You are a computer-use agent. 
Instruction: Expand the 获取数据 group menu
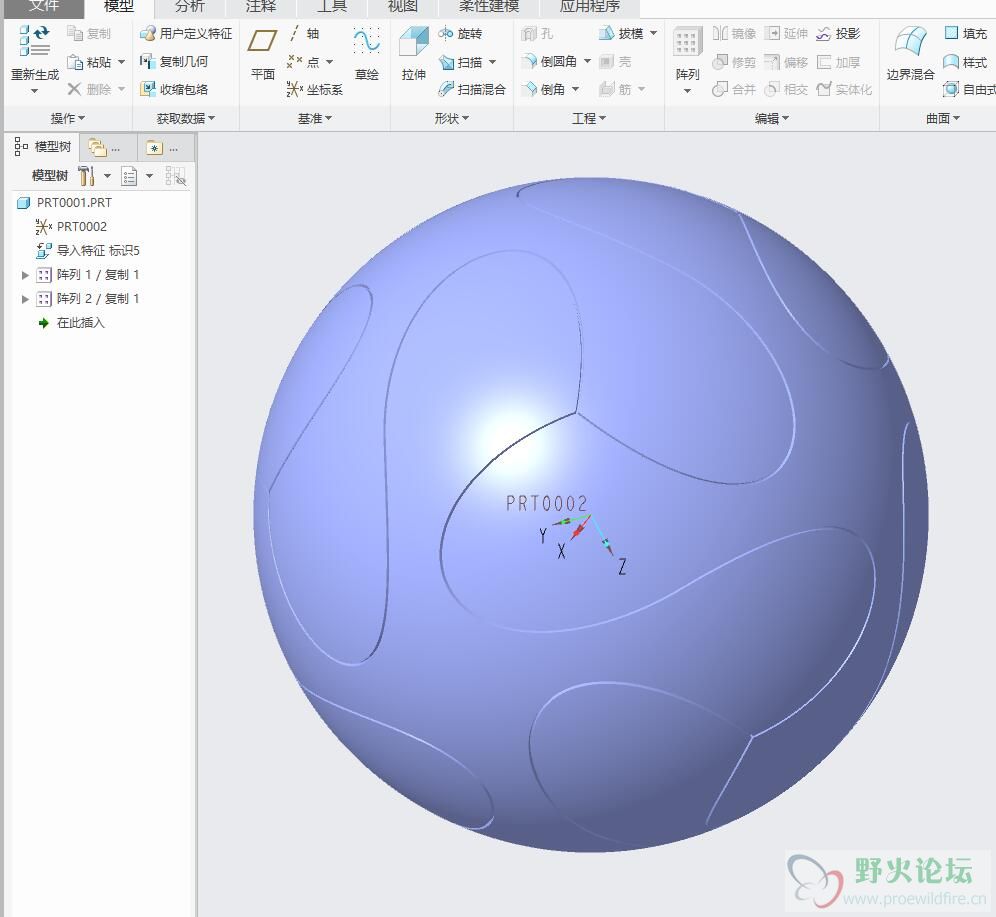tap(185, 118)
